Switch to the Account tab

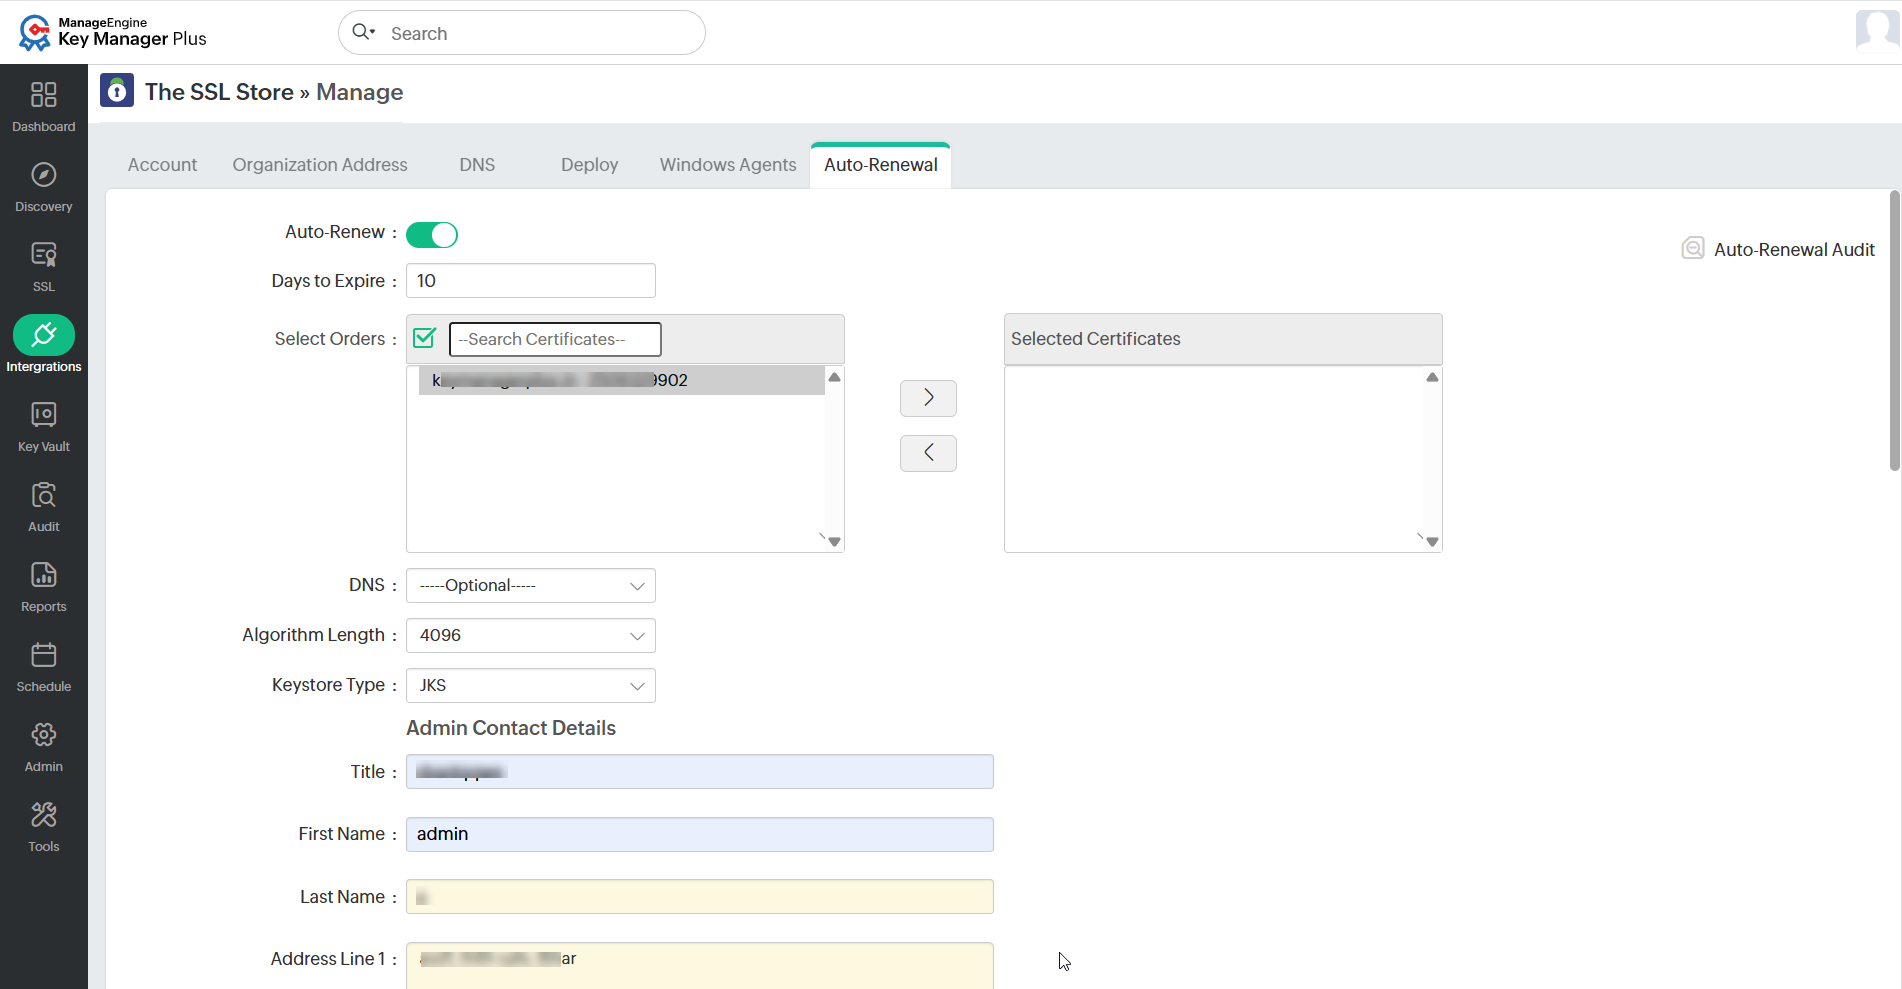[162, 165]
